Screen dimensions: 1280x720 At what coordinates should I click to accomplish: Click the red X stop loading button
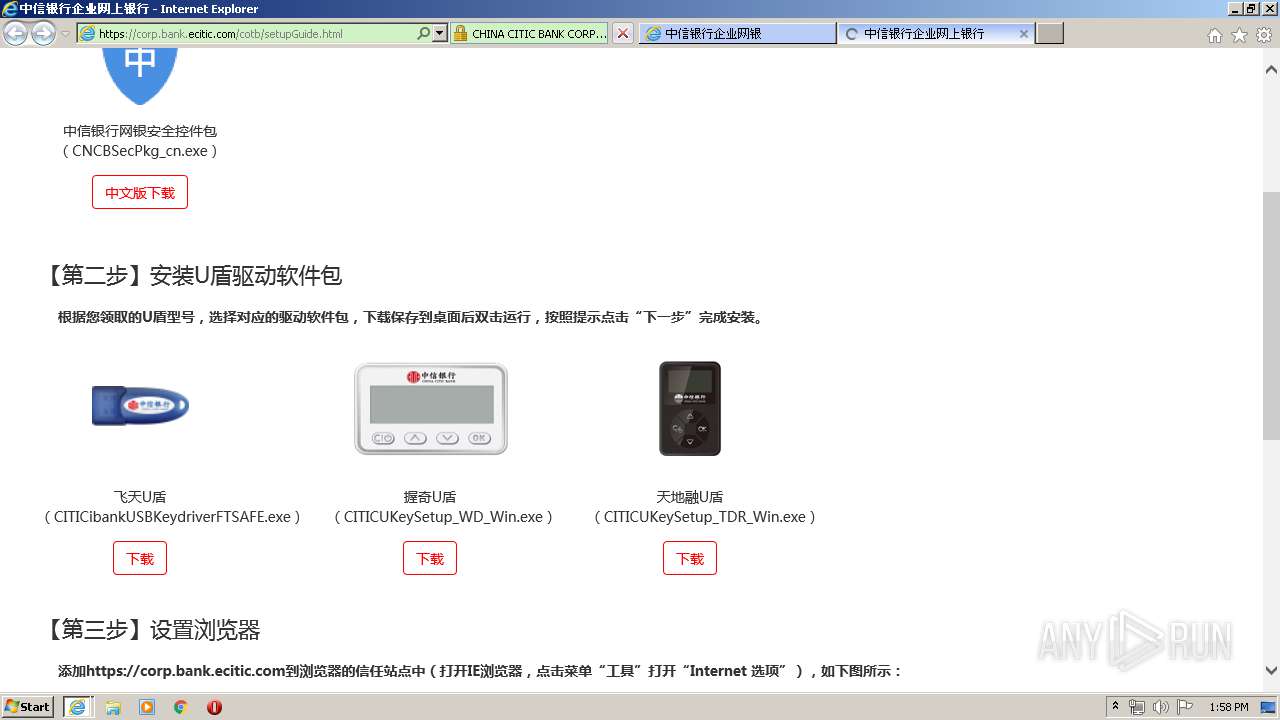pyautogui.click(x=623, y=33)
